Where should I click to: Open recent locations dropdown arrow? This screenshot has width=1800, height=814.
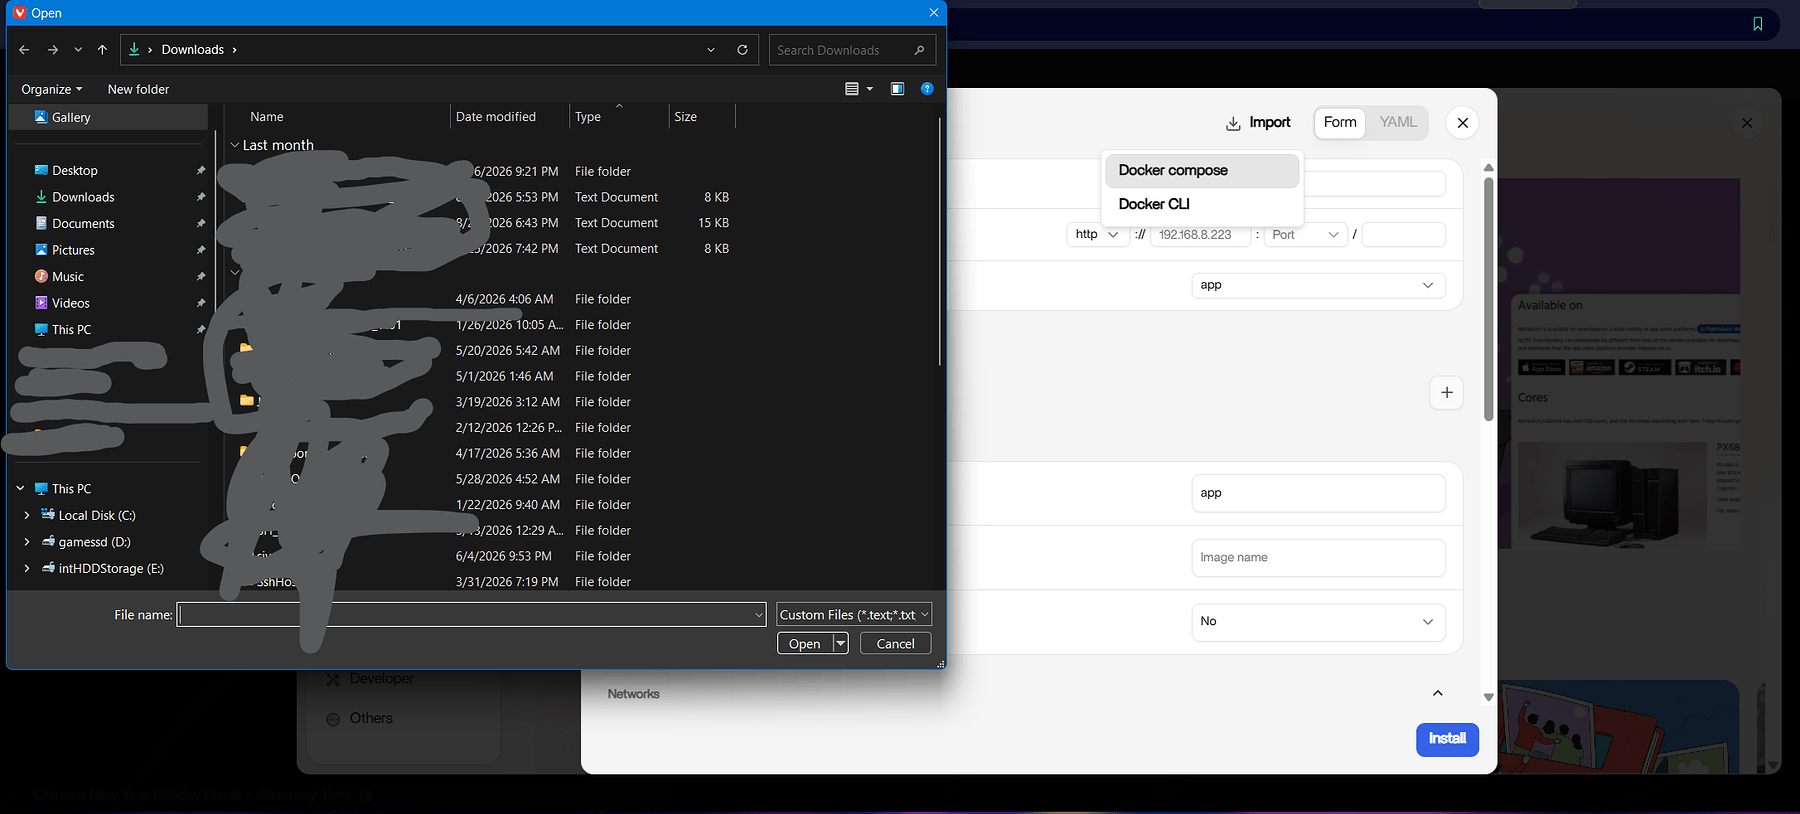click(x=78, y=50)
